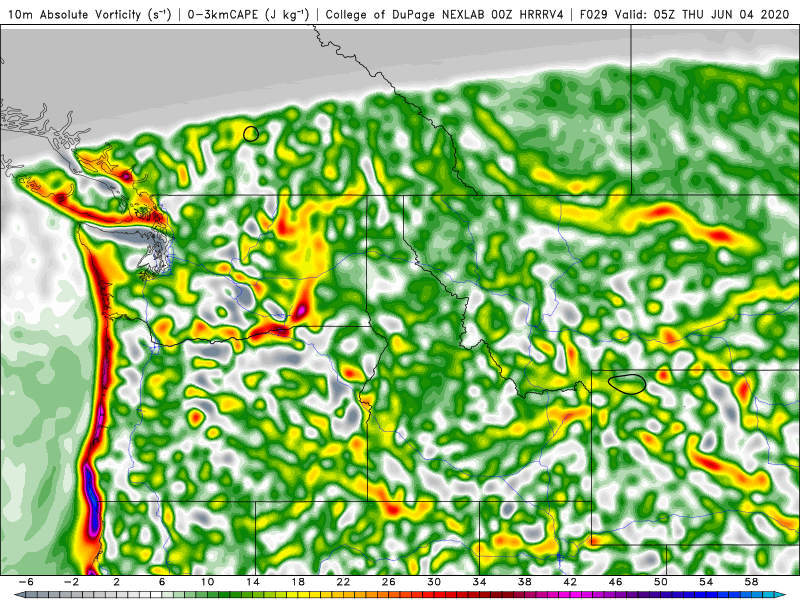Click the '26' colorbar label
This screenshot has width=800, height=600.
click(x=389, y=582)
